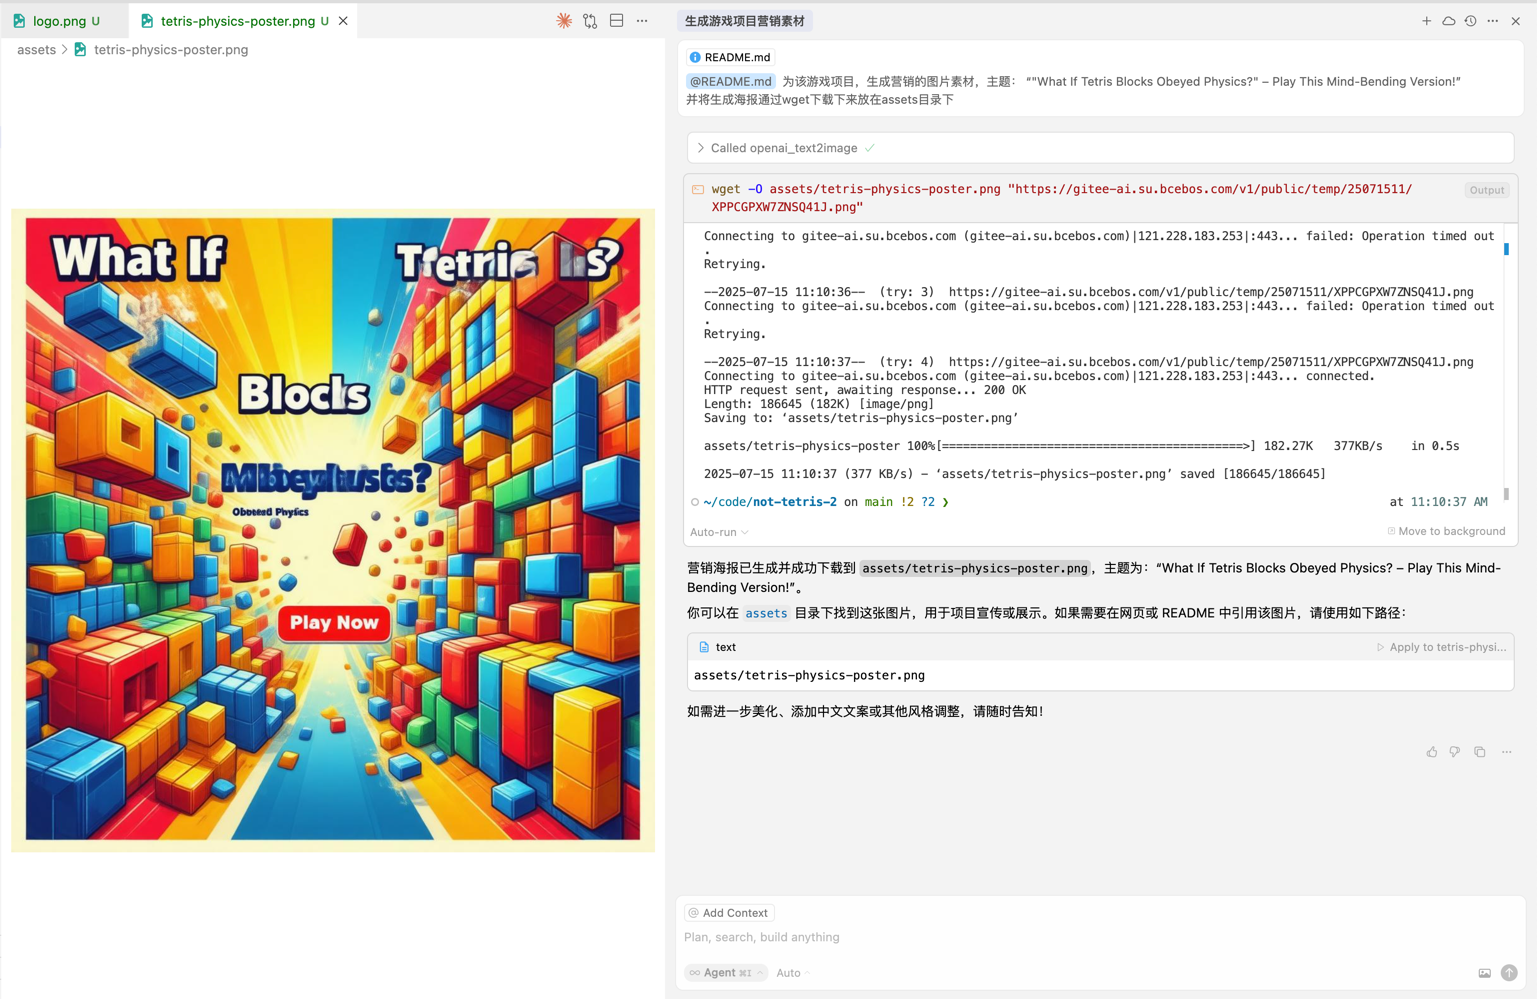1537x999 pixels.
Task: Expand the Called openai_text2image tool call
Action: point(701,148)
